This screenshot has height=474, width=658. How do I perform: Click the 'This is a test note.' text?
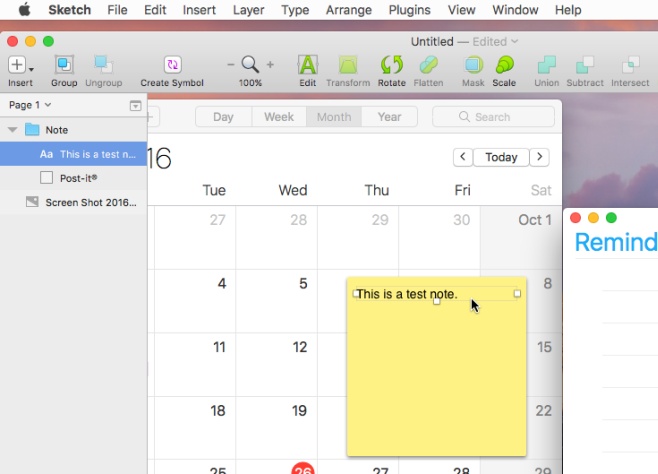click(407, 294)
